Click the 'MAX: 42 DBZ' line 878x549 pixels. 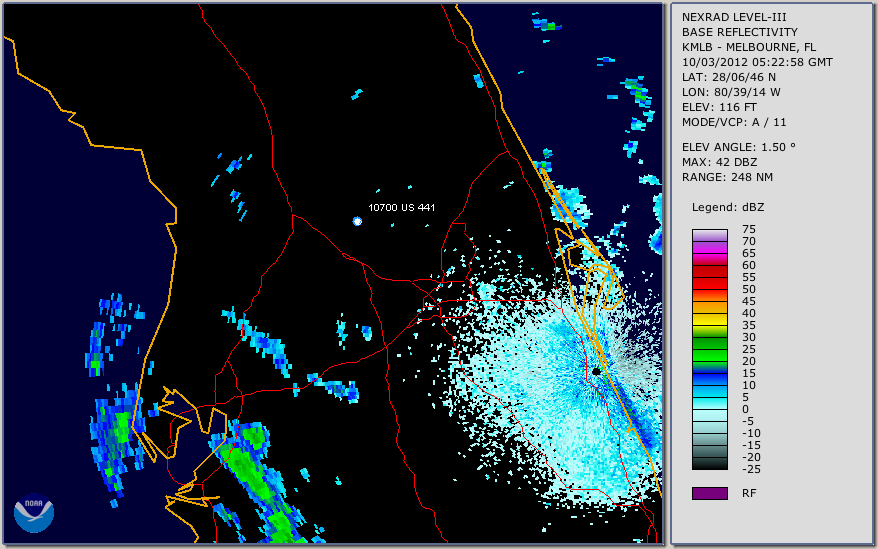719,162
